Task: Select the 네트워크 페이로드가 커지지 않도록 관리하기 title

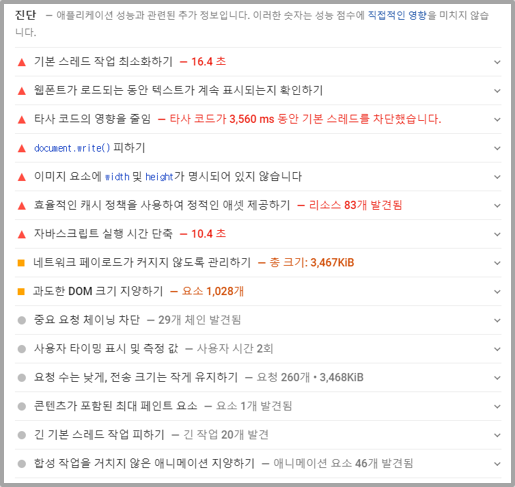Action: (142, 262)
